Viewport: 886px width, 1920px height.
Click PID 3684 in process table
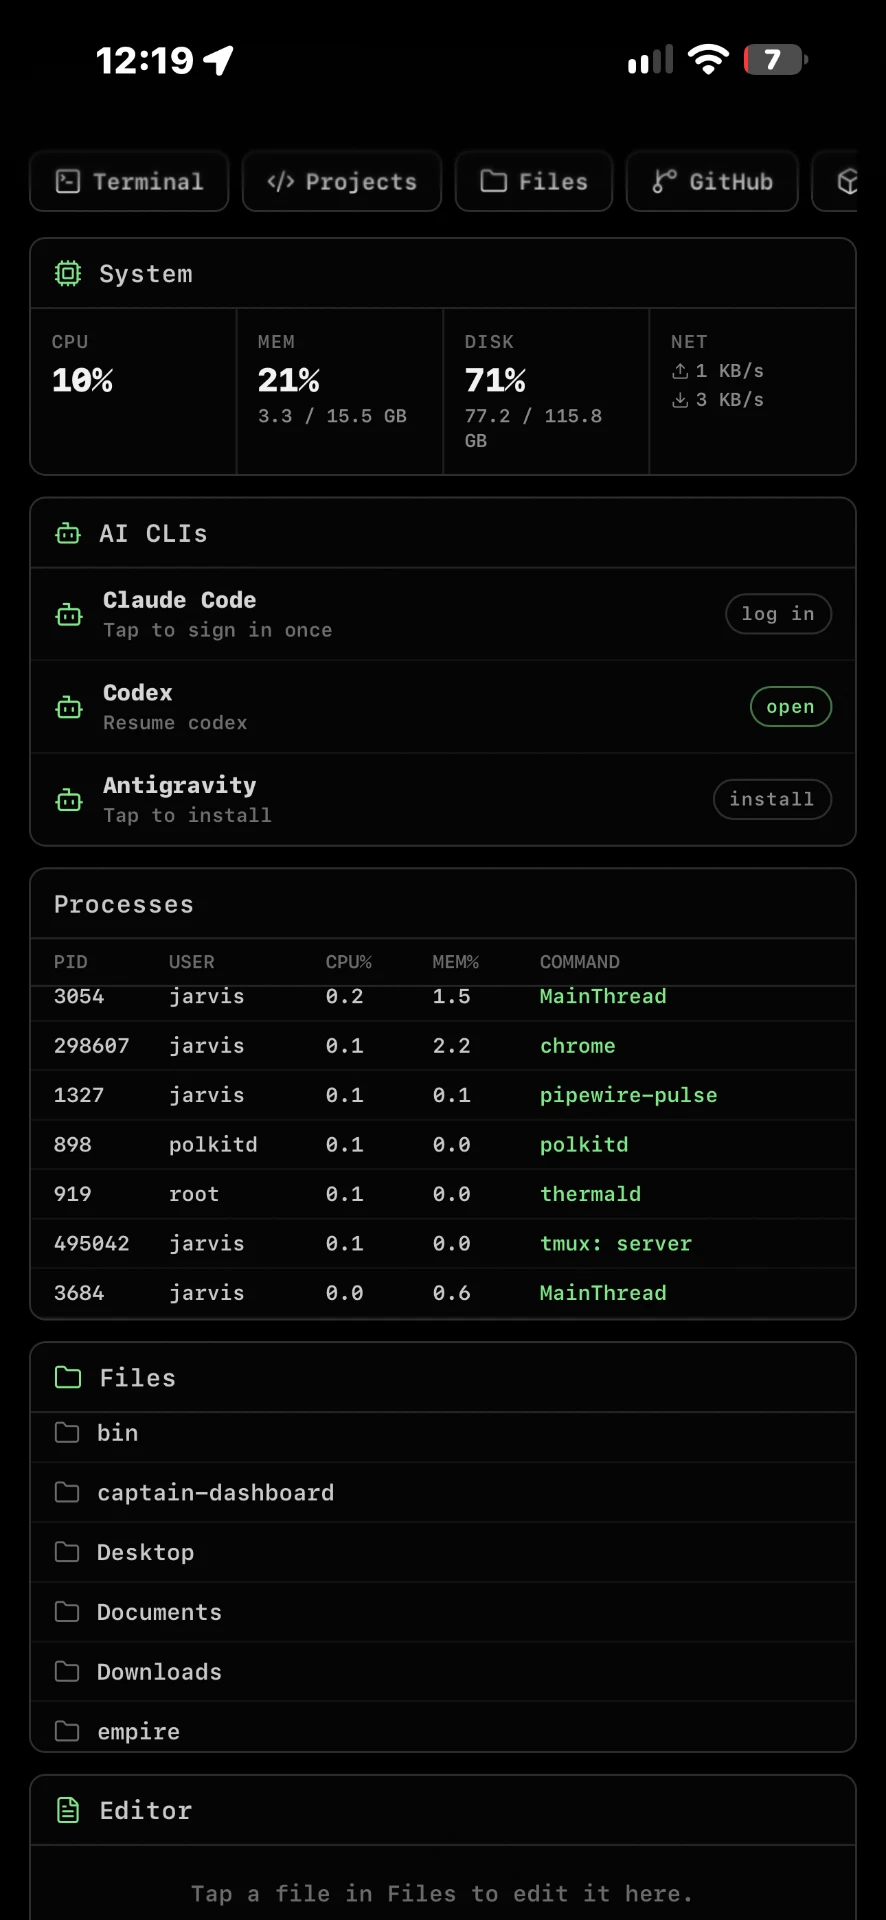point(79,1293)
